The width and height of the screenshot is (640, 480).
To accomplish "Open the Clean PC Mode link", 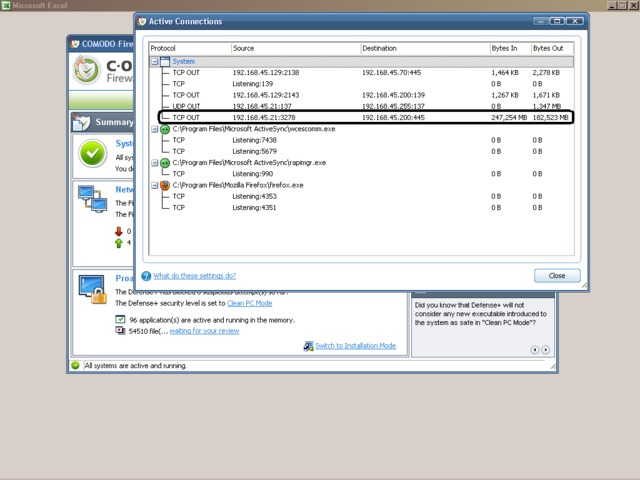I will [249, 303].
